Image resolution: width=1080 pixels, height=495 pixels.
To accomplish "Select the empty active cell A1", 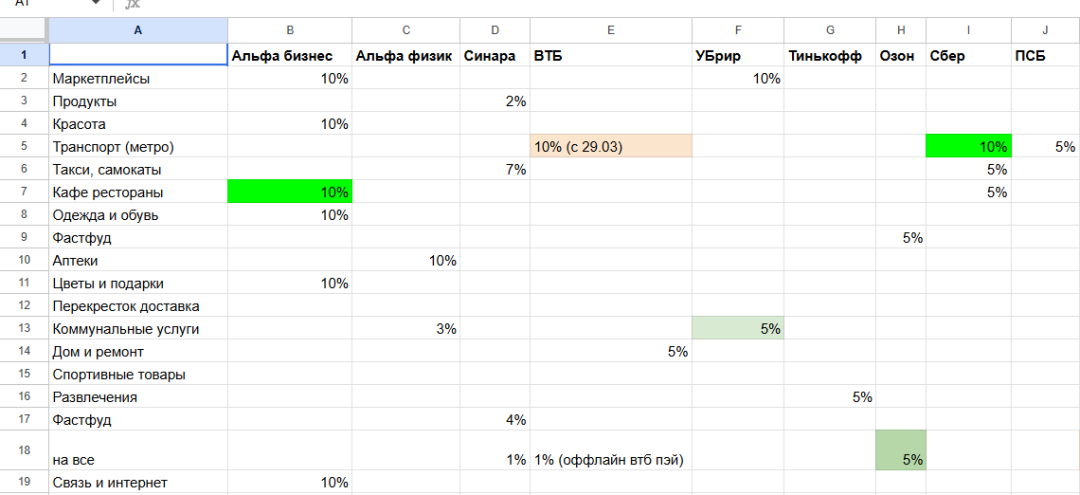I will (x=138, y=56).
